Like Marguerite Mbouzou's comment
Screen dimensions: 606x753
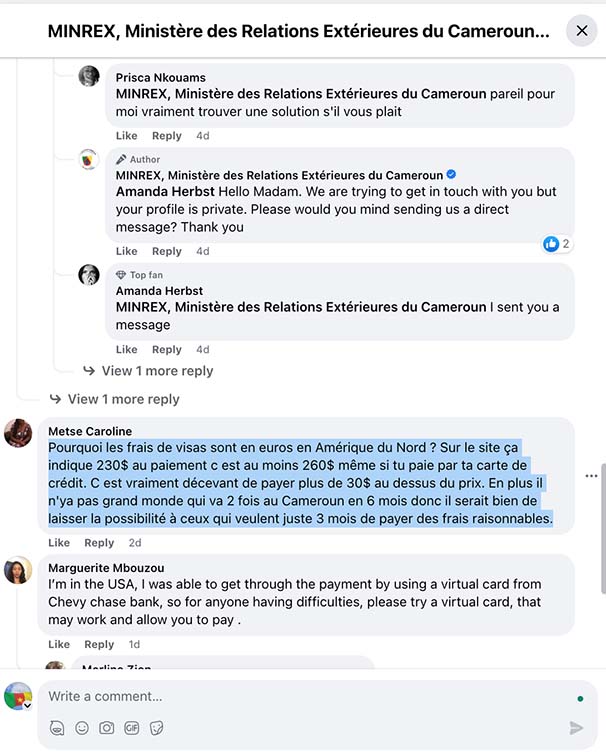(59, 645)
